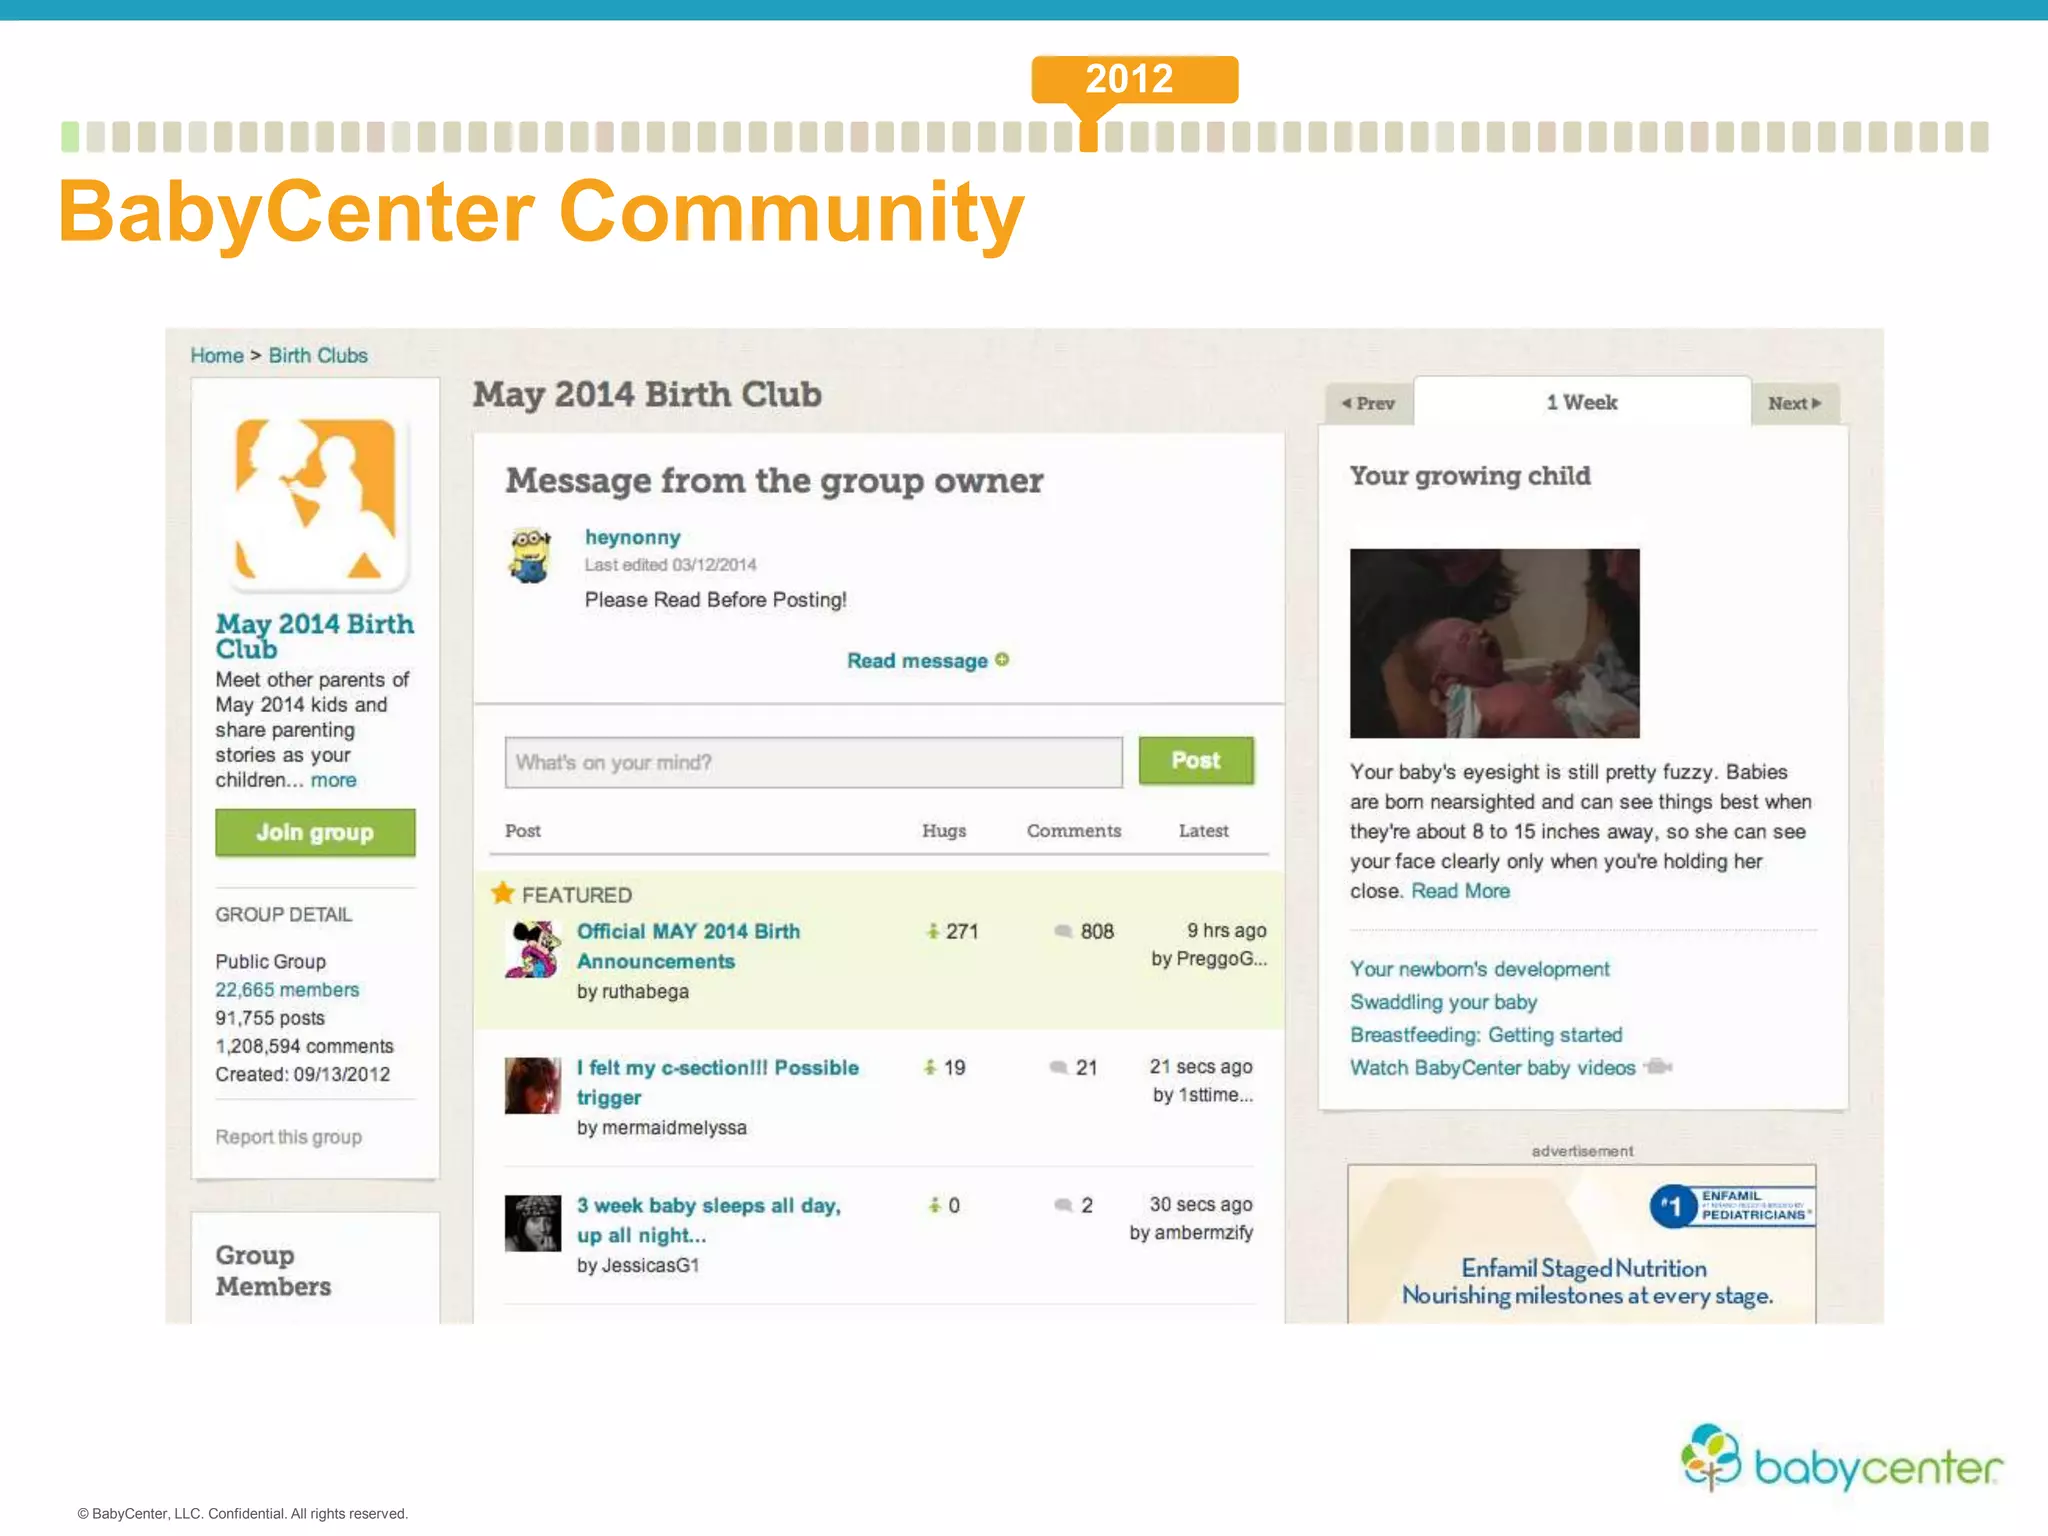This screenshot has height=1536, width=2048.
Task: Click the hug icon beside 271
Action: [x=932, y=931]
